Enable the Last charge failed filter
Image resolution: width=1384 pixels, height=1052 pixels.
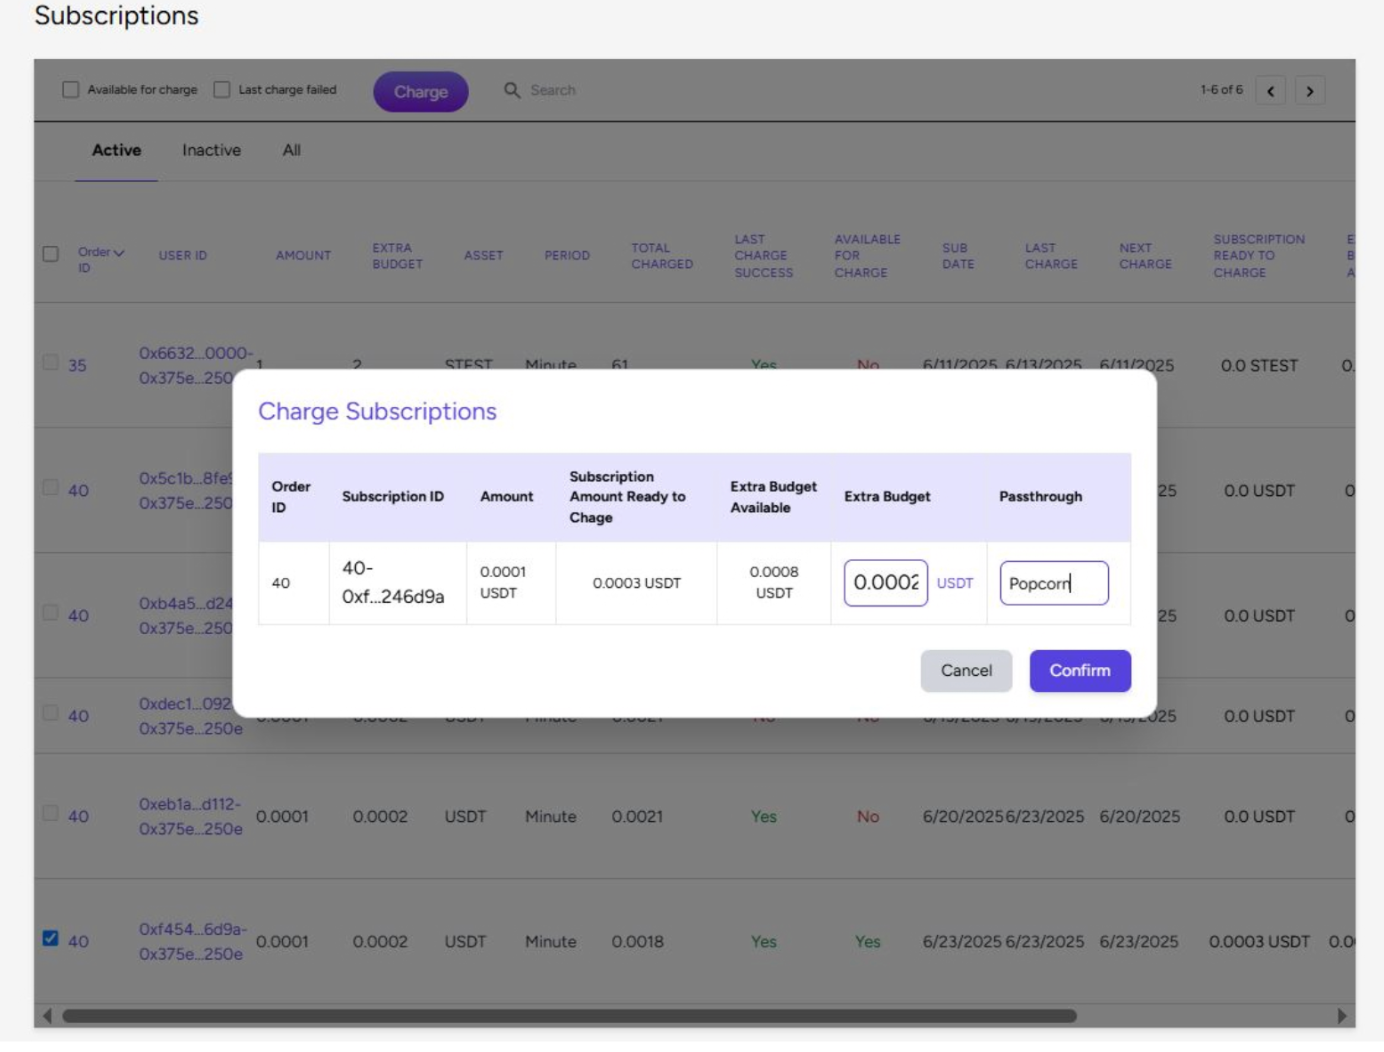pyautogui.click(x=222, y=89)
